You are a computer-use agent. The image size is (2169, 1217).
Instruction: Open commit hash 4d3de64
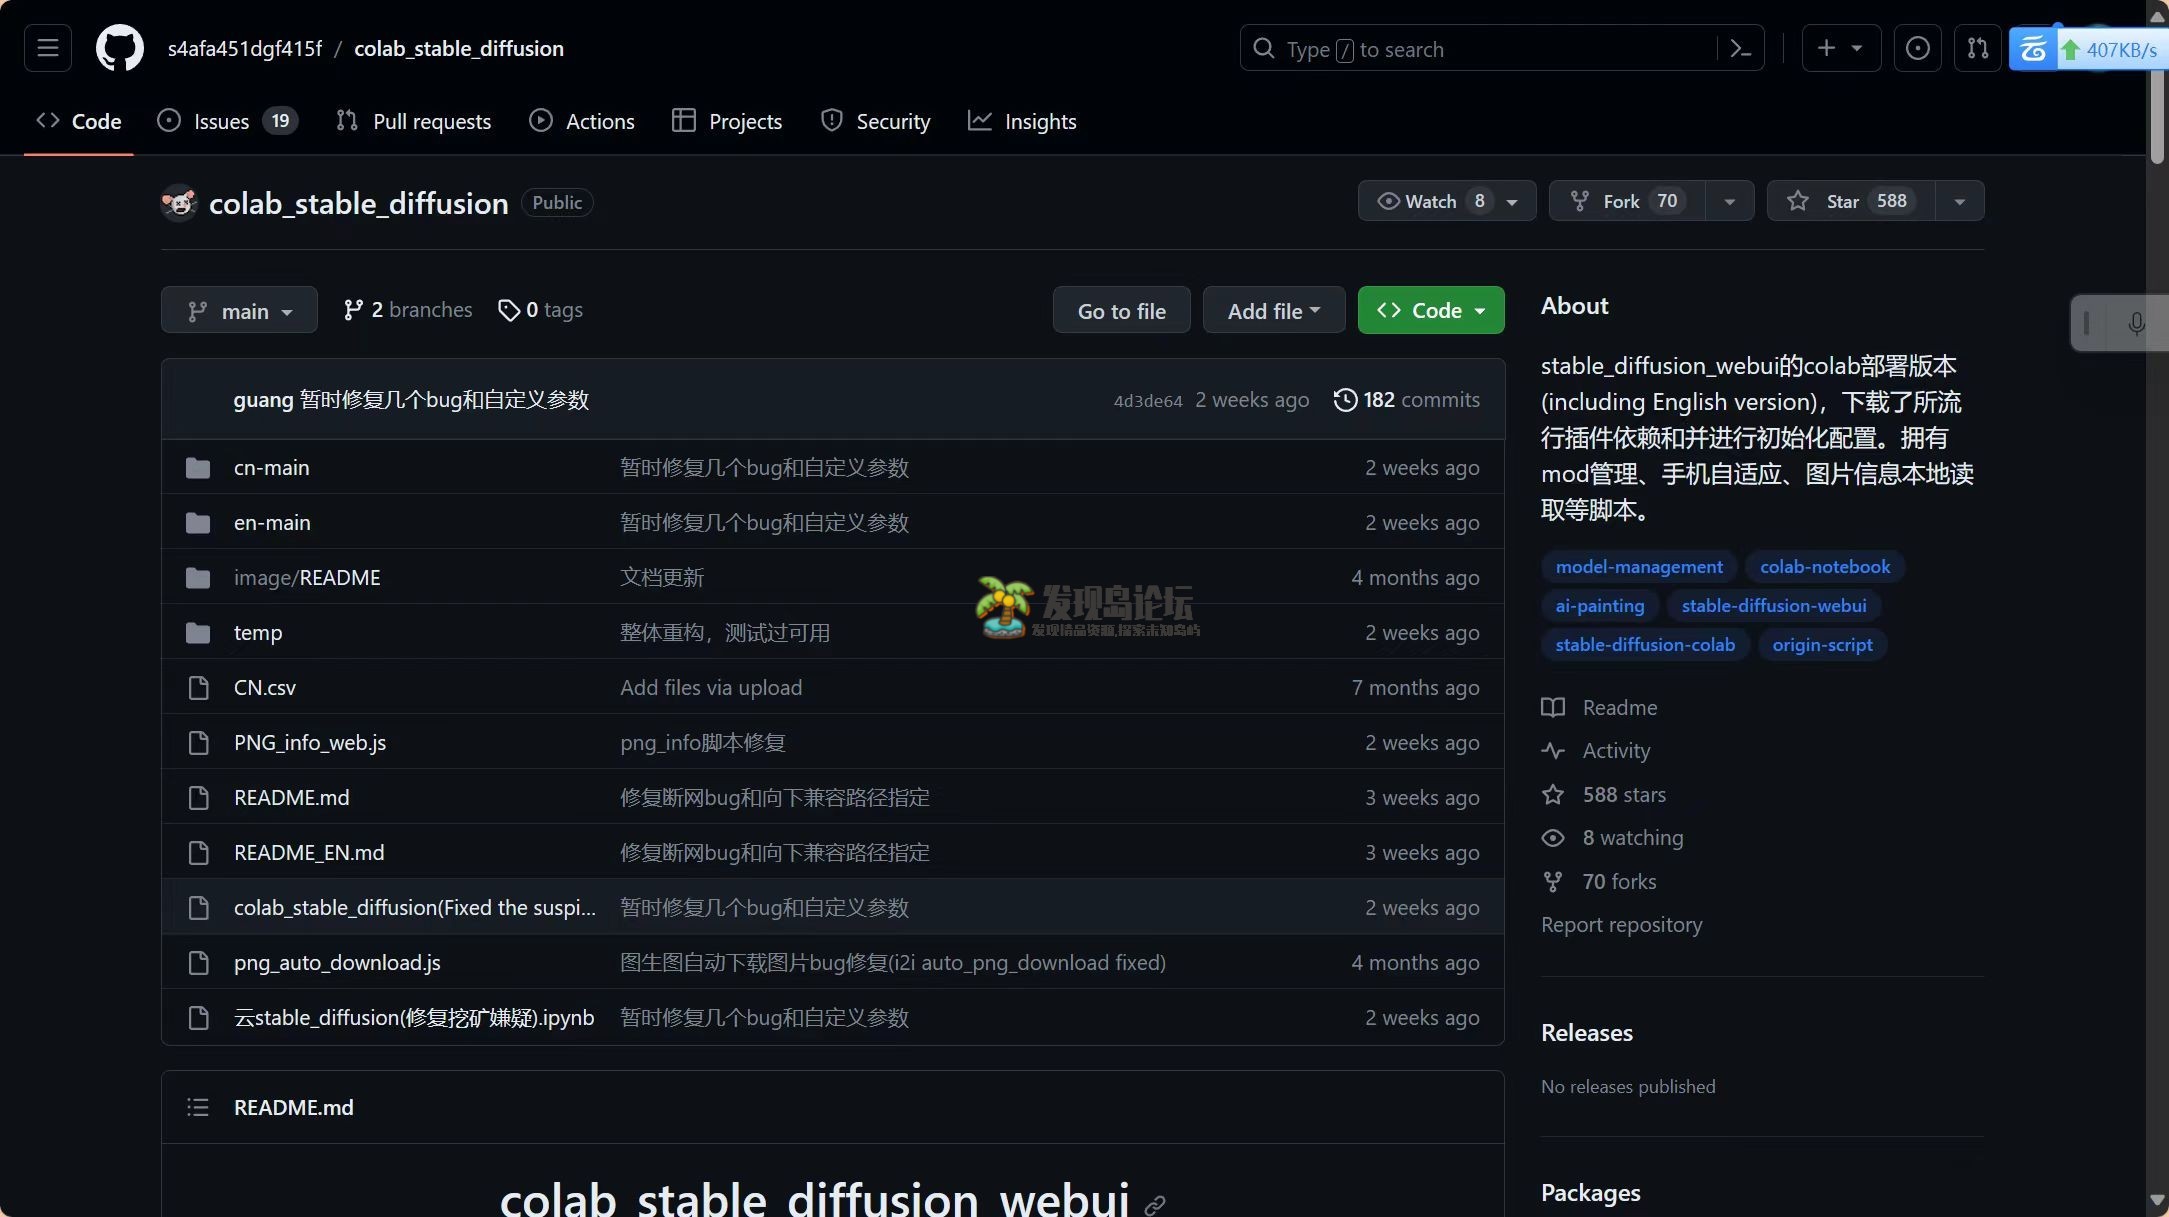point(1148,401)
